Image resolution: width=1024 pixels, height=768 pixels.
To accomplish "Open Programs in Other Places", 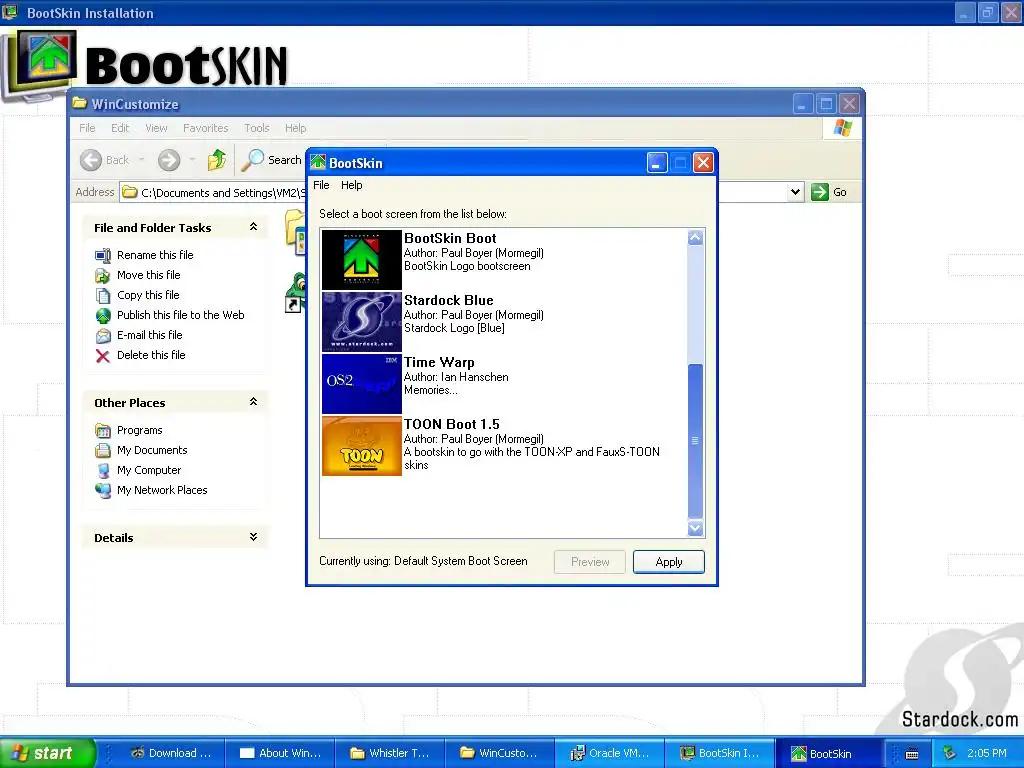I will 139,430.
